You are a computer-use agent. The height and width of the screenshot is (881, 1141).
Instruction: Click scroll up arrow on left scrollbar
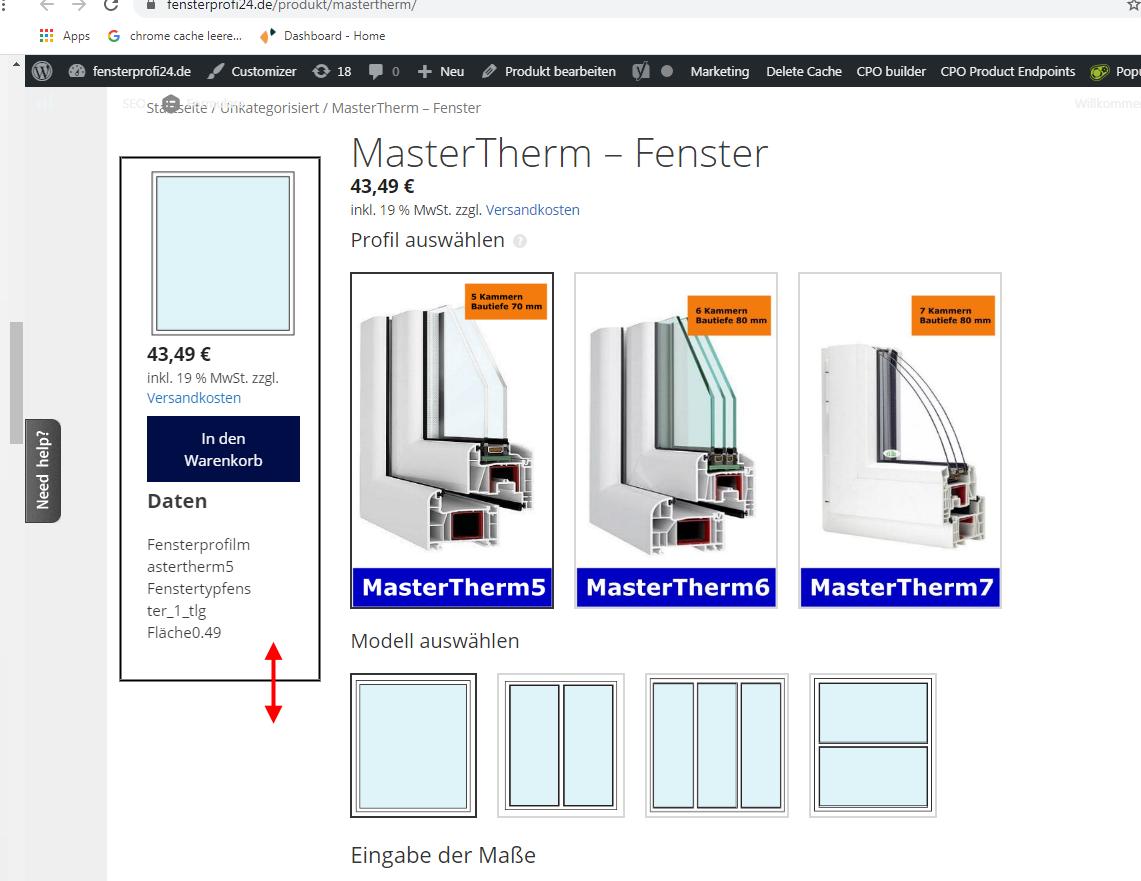[x=16, y=65]
